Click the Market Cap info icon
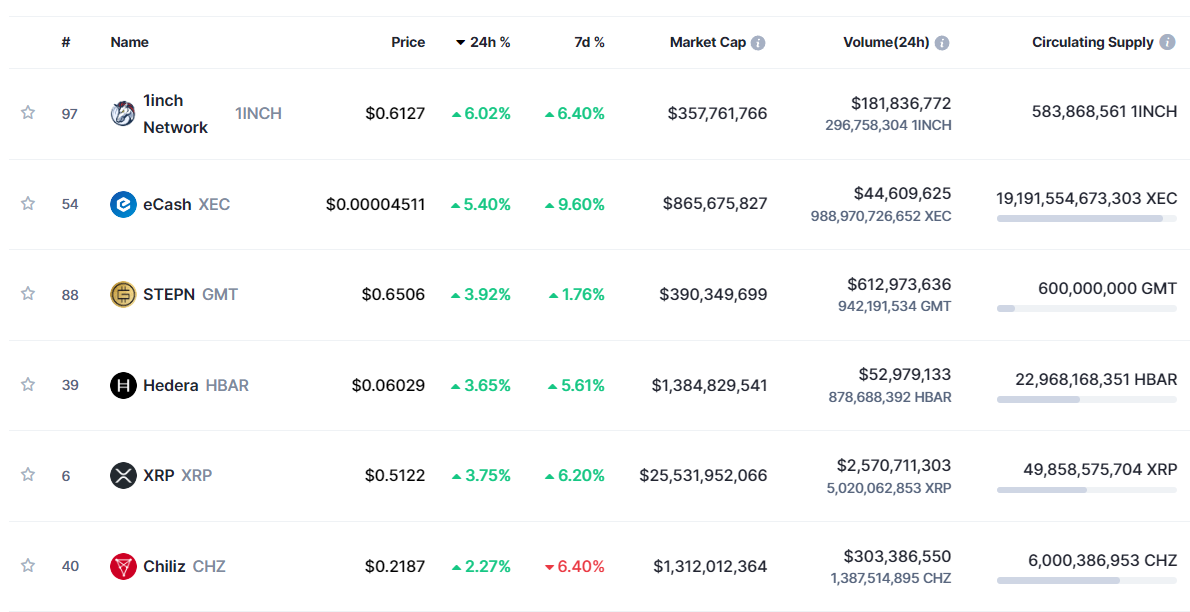 (758, 43)
